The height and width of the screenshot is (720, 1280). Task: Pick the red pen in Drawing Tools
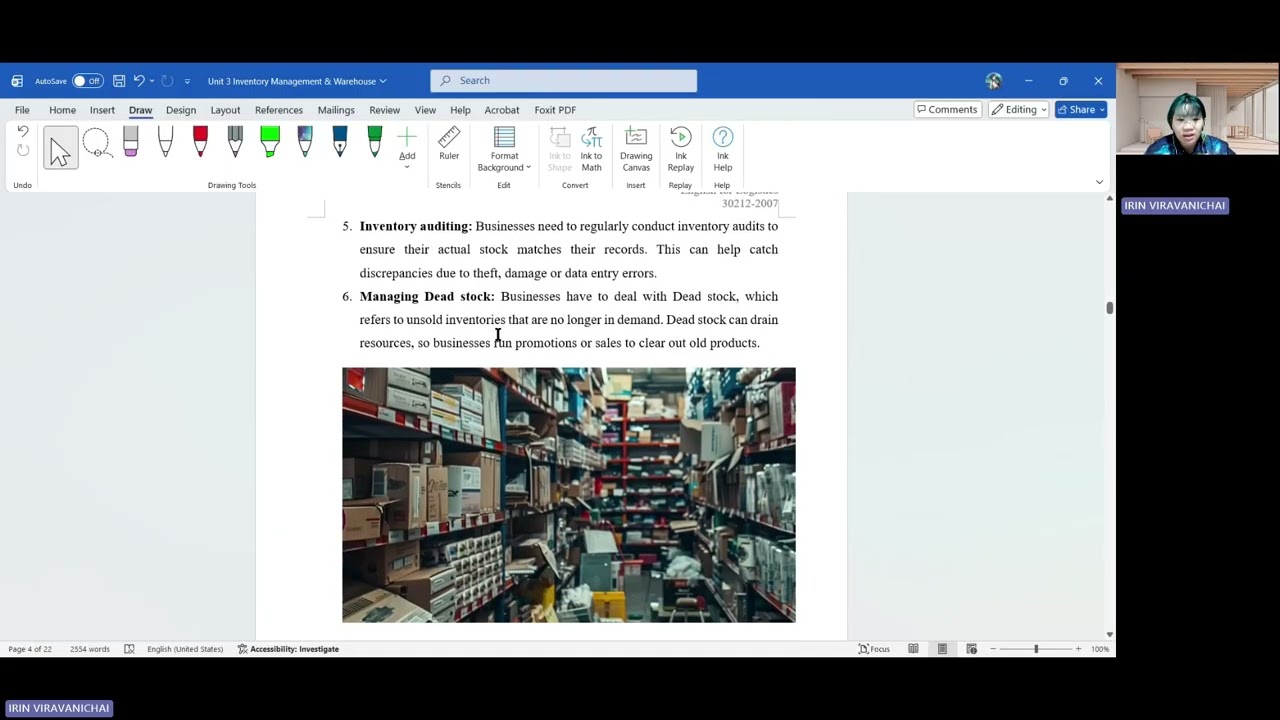pos(200,142)
